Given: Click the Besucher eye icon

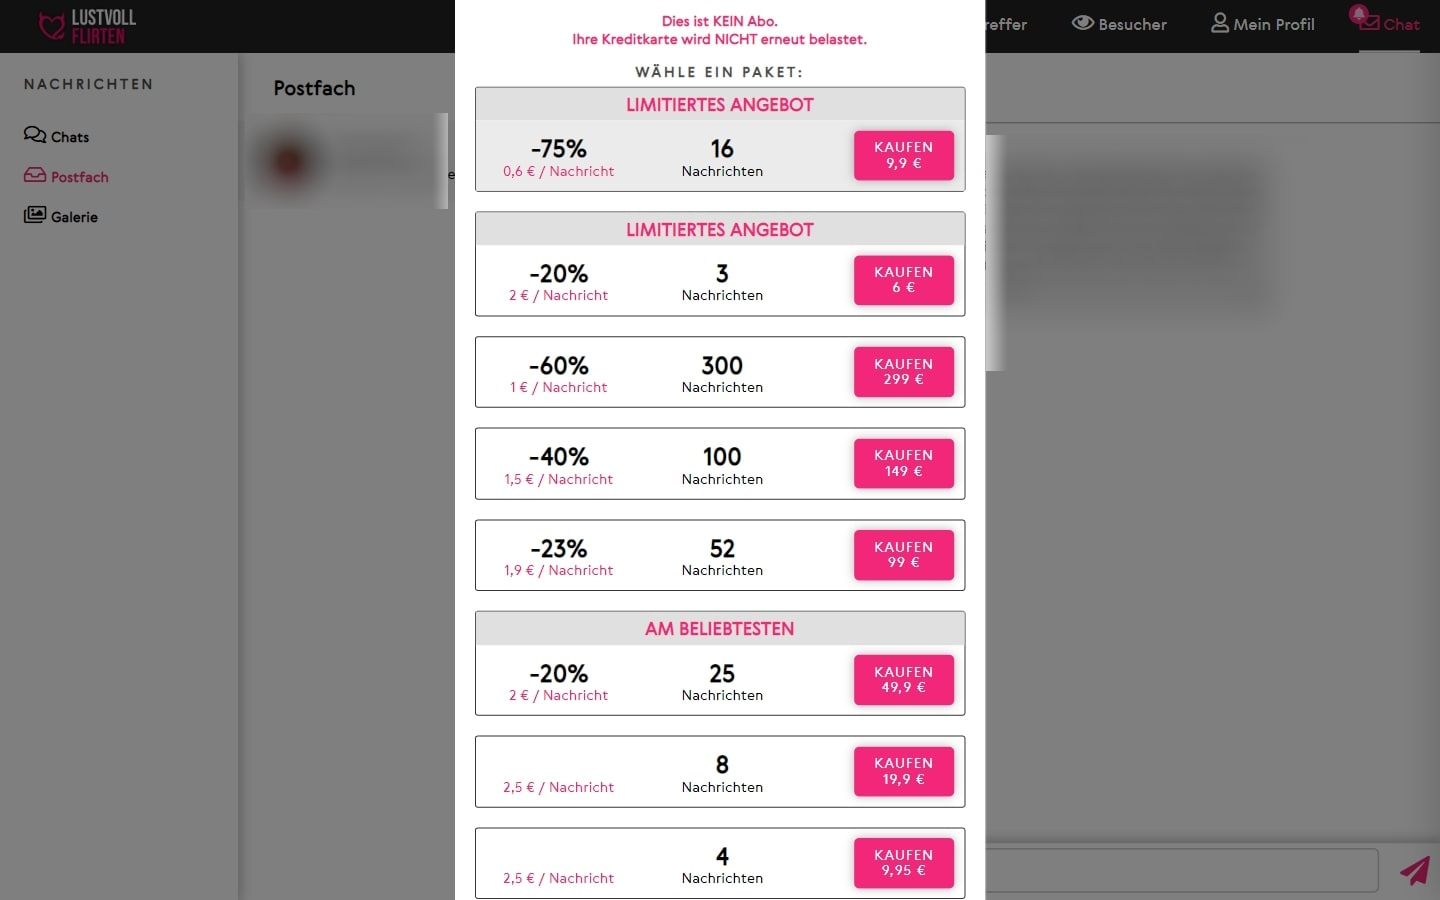Looking at the screenshot, I should [1082, 22].
